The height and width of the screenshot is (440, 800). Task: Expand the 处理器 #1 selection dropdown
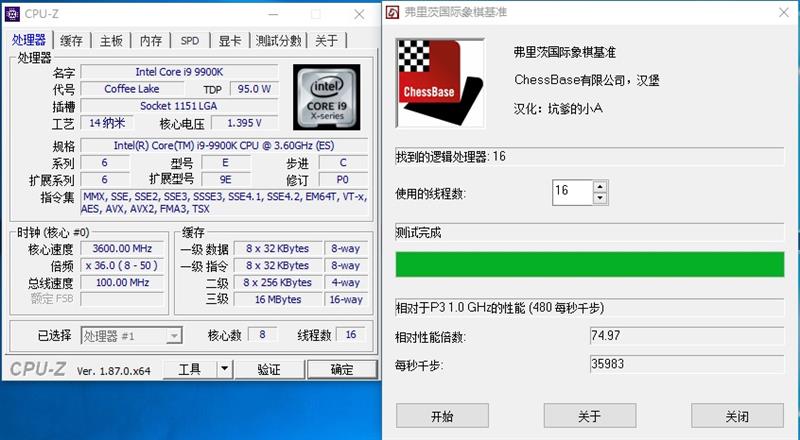pos(174,336)
